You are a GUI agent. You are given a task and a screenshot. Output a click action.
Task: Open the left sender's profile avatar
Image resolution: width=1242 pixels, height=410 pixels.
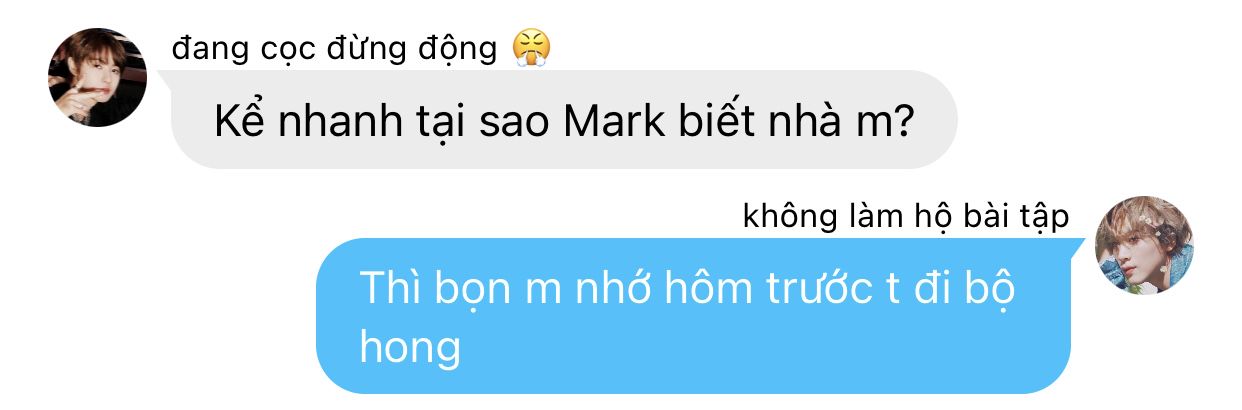pos(98,77)
